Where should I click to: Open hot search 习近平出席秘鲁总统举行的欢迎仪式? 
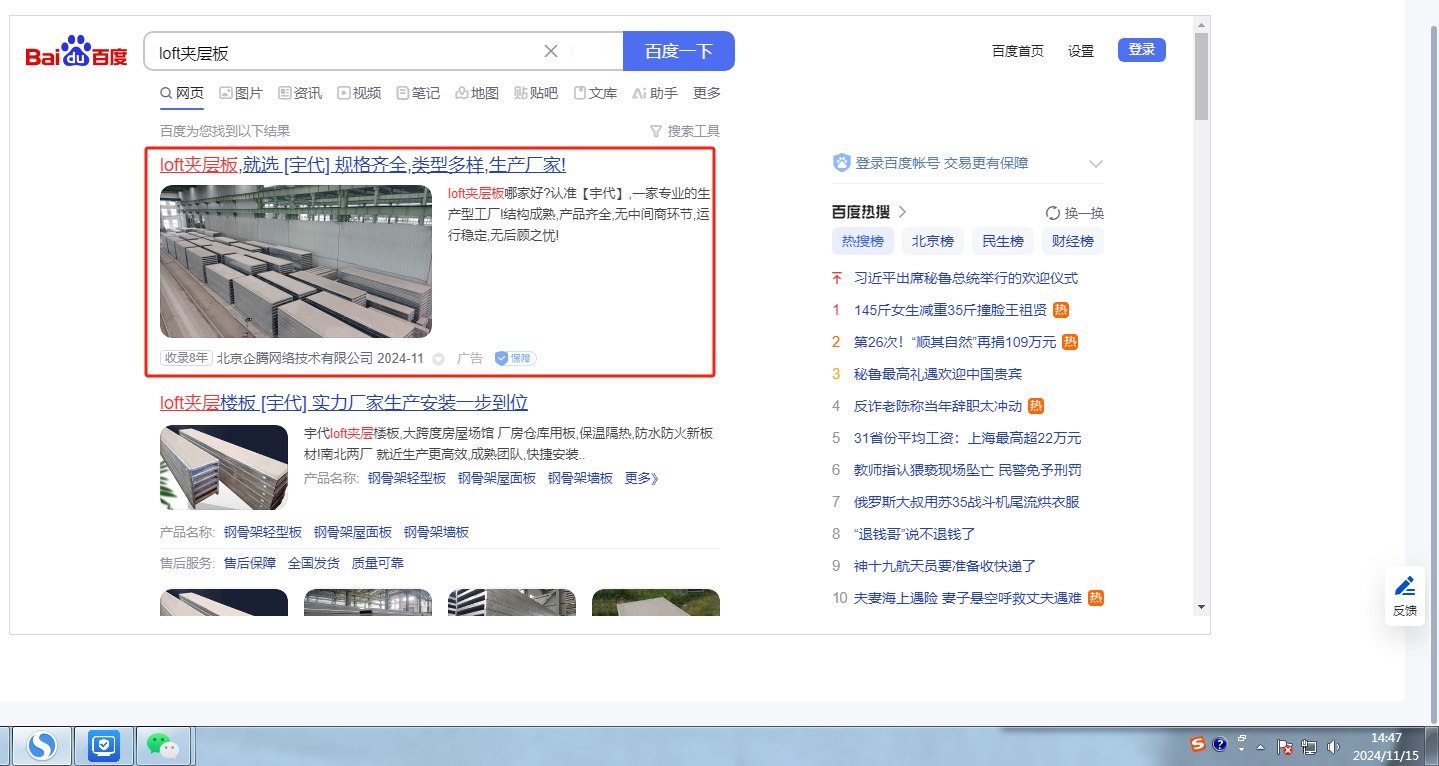coord(966,278)
